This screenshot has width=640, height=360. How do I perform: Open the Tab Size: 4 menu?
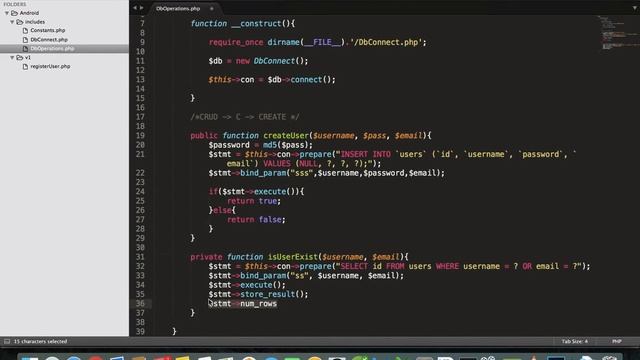tap(575, 341)
